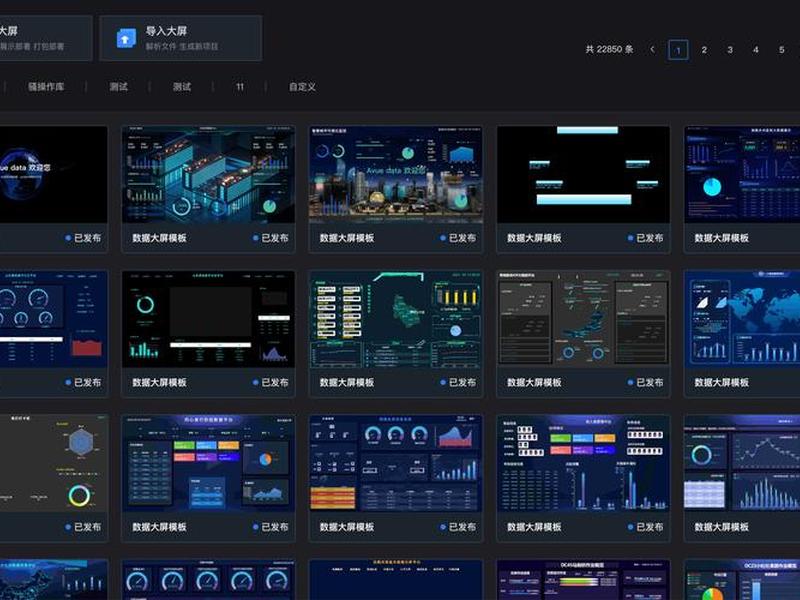Select the black thumbnail with light-blue bars
This screenshot has height=600, width=800.
click(583, 174)
